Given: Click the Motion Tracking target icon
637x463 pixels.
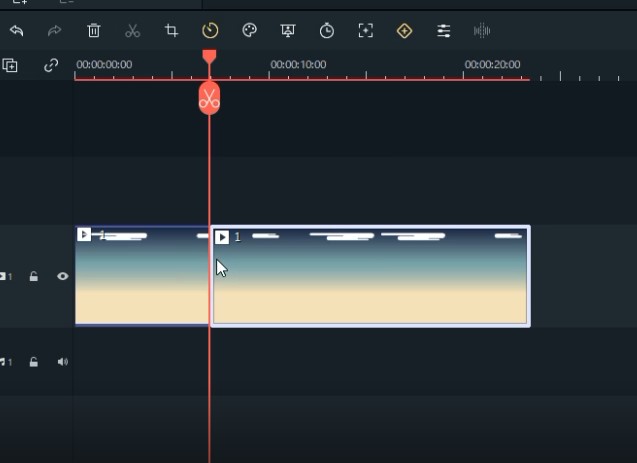Looking at the screenshot, I should pos(366,31).
